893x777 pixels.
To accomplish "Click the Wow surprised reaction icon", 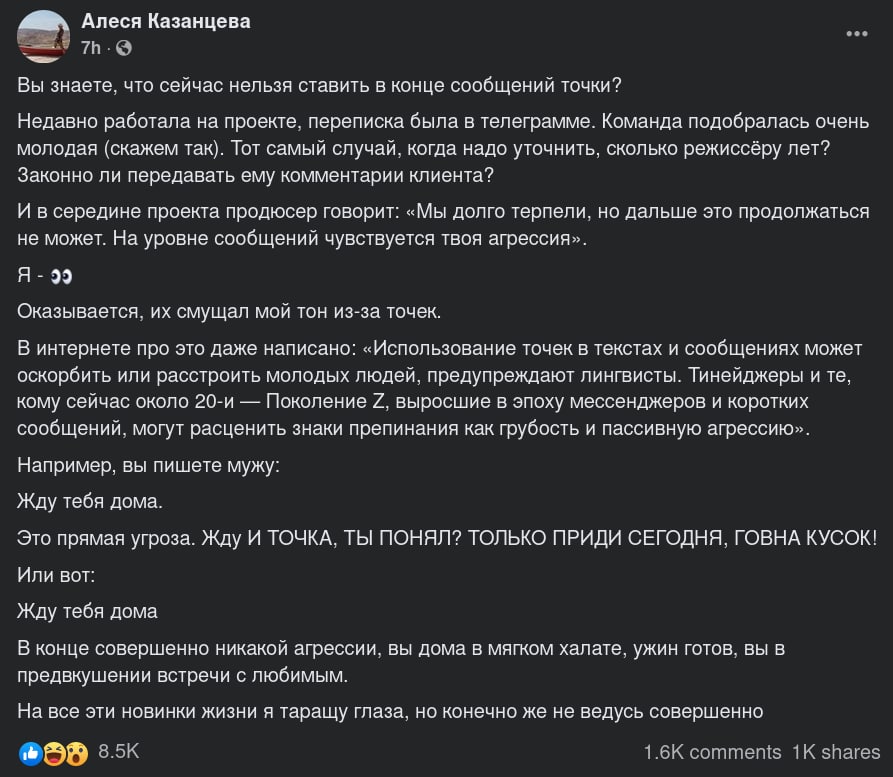I will click(x=76, y=752).
